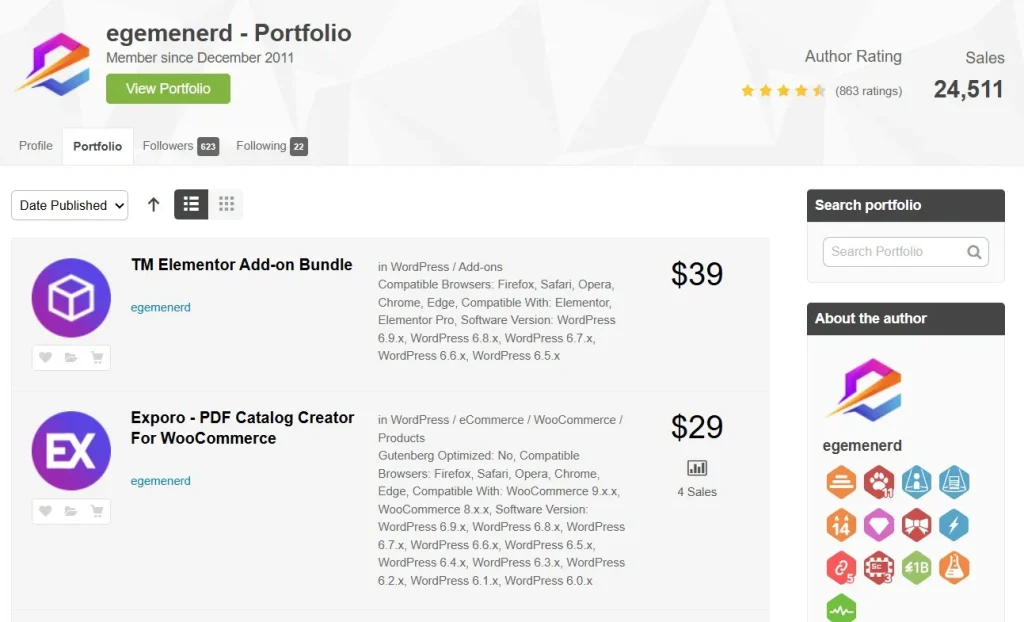Image resolution: width=1024 pixels, height=622 pixels.
Task: Click the blue lightning bolt badge
Action: coord(954,525)
